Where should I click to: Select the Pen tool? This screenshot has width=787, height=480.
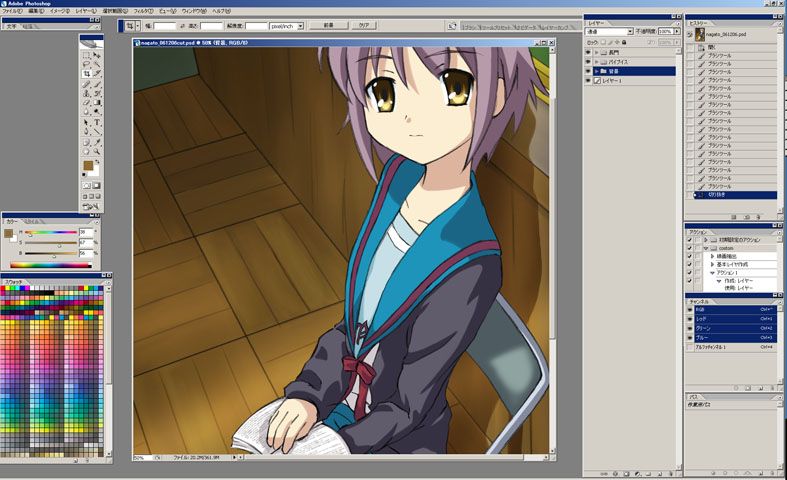point(86,132)
